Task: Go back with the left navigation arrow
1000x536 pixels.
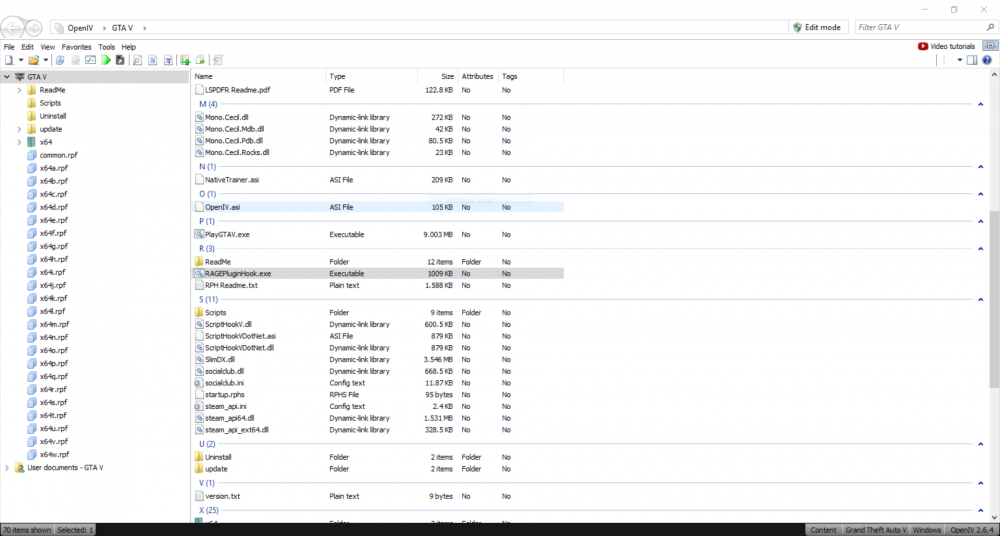Action: [x=14, y=27]
